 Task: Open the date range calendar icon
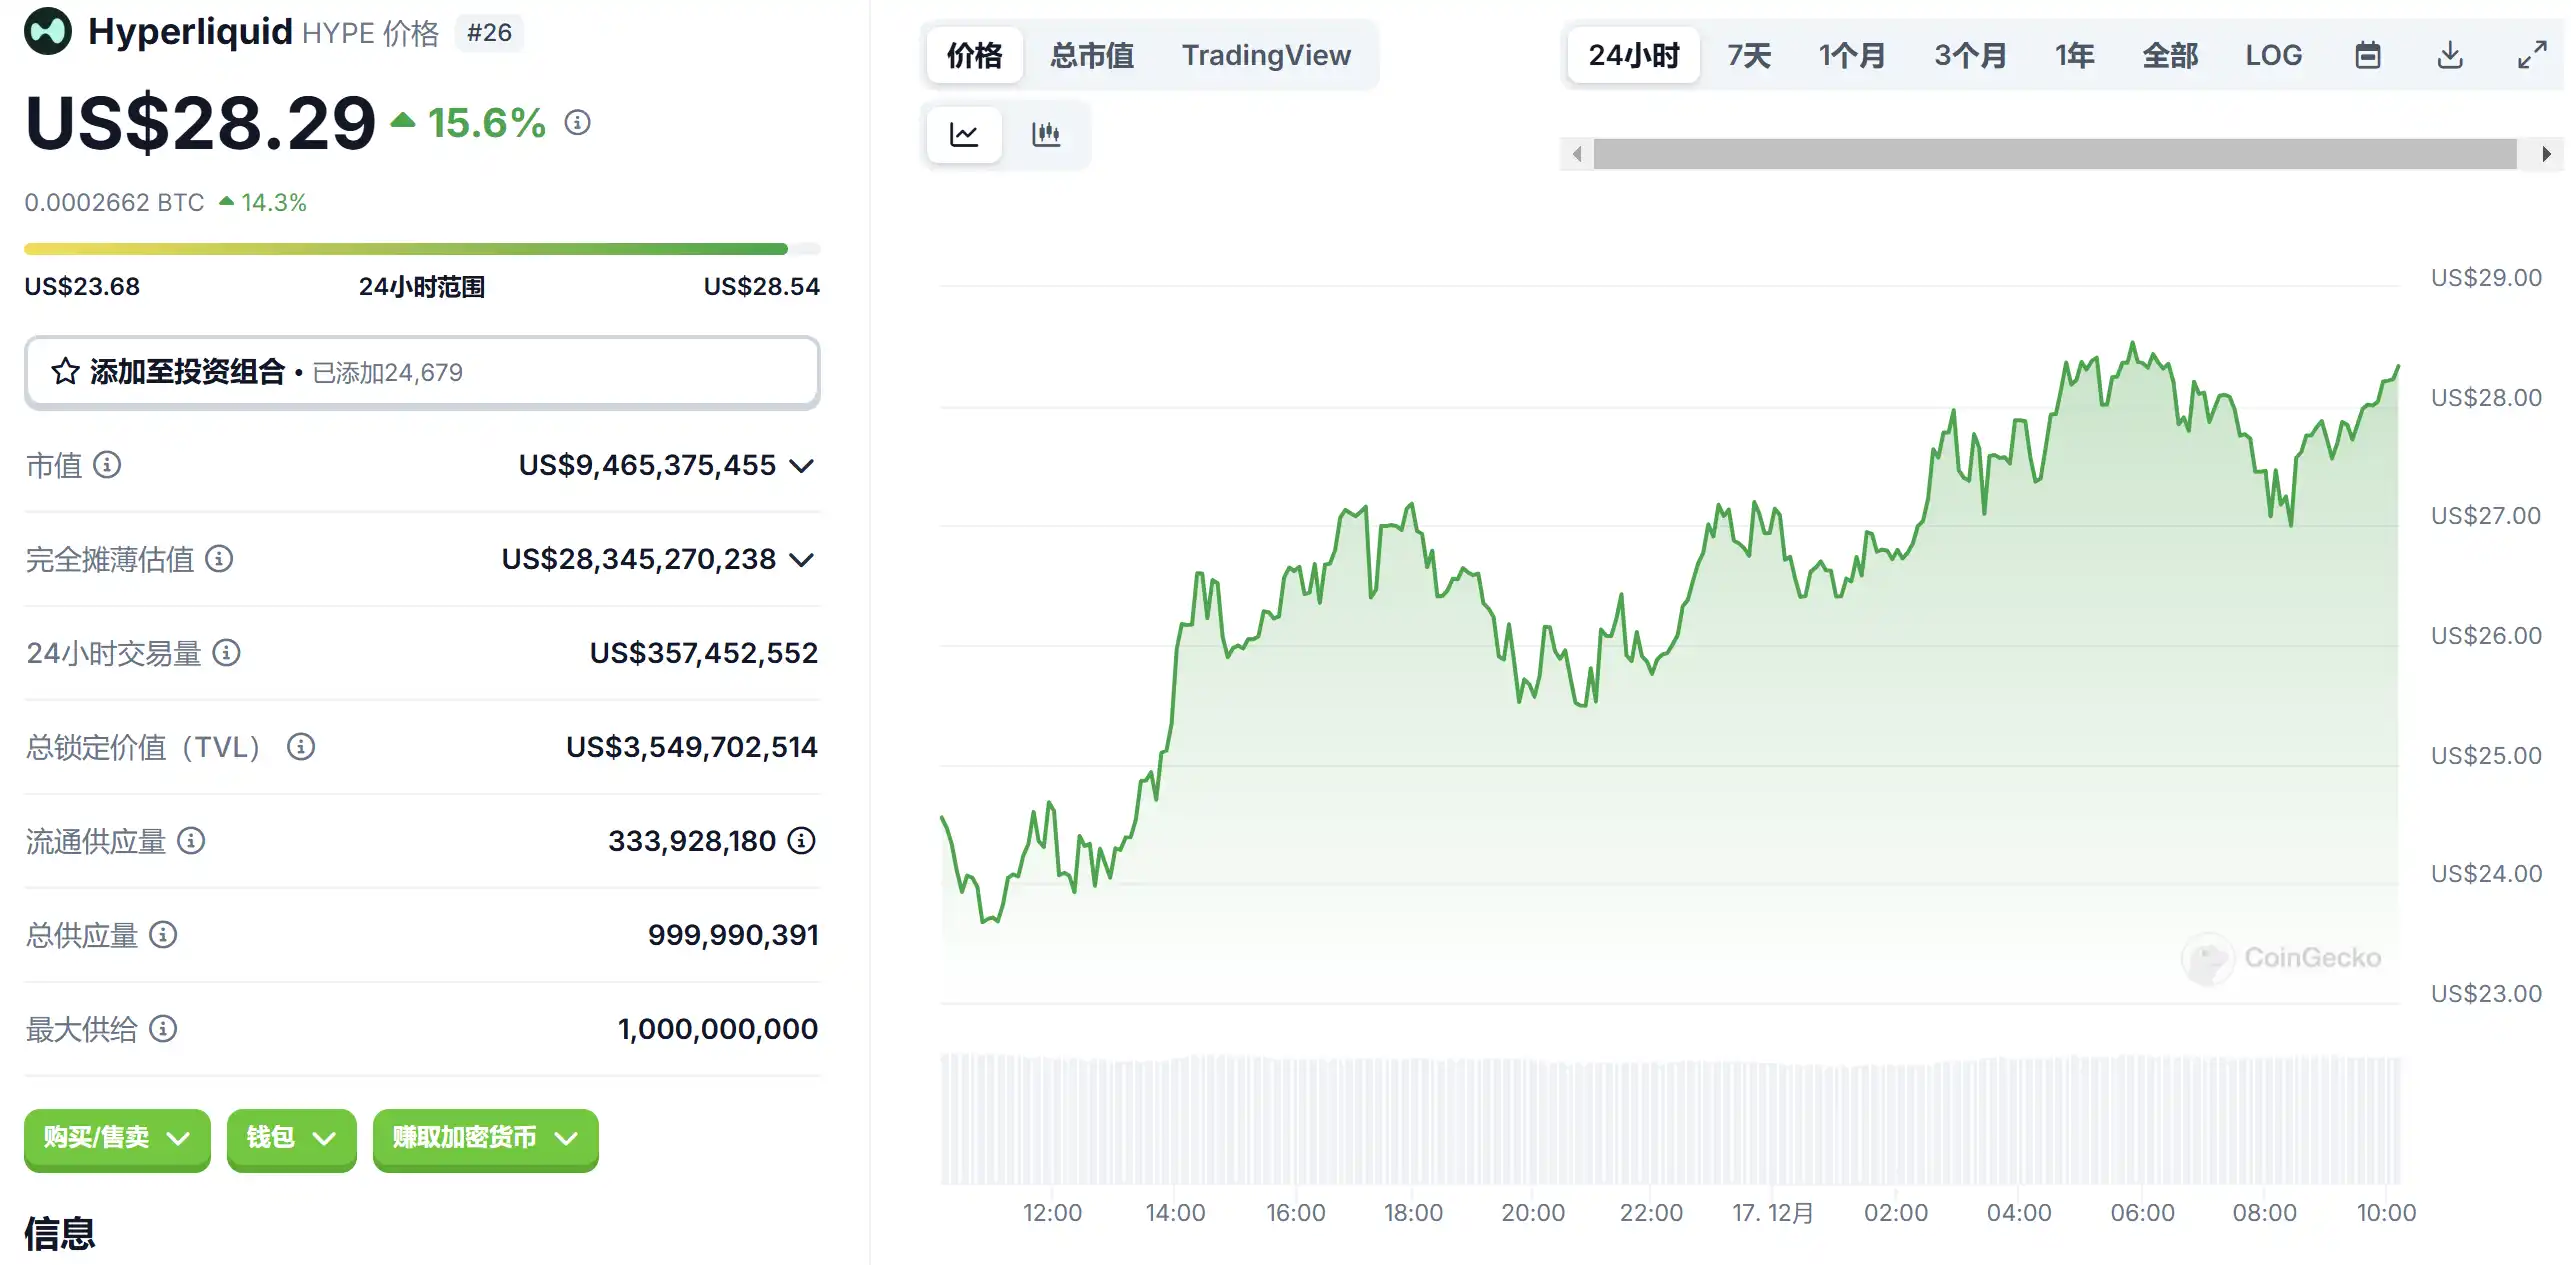2367,55
